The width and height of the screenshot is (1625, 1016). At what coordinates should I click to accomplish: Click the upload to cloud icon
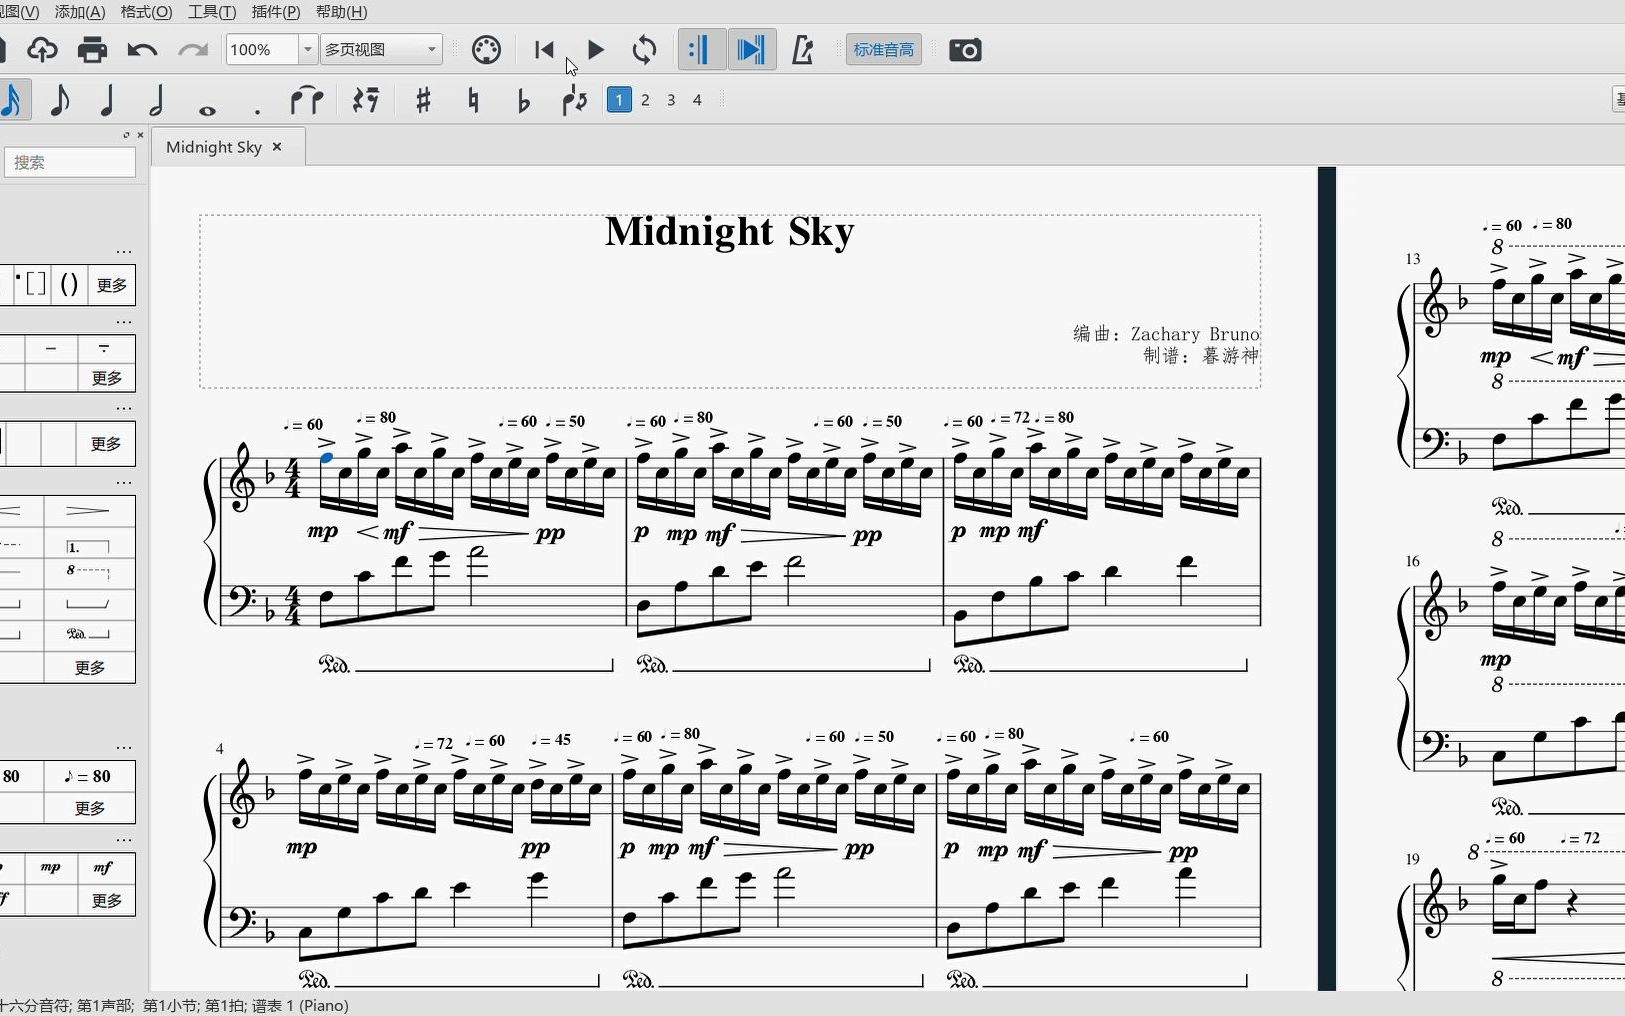[x=42, y=49]
